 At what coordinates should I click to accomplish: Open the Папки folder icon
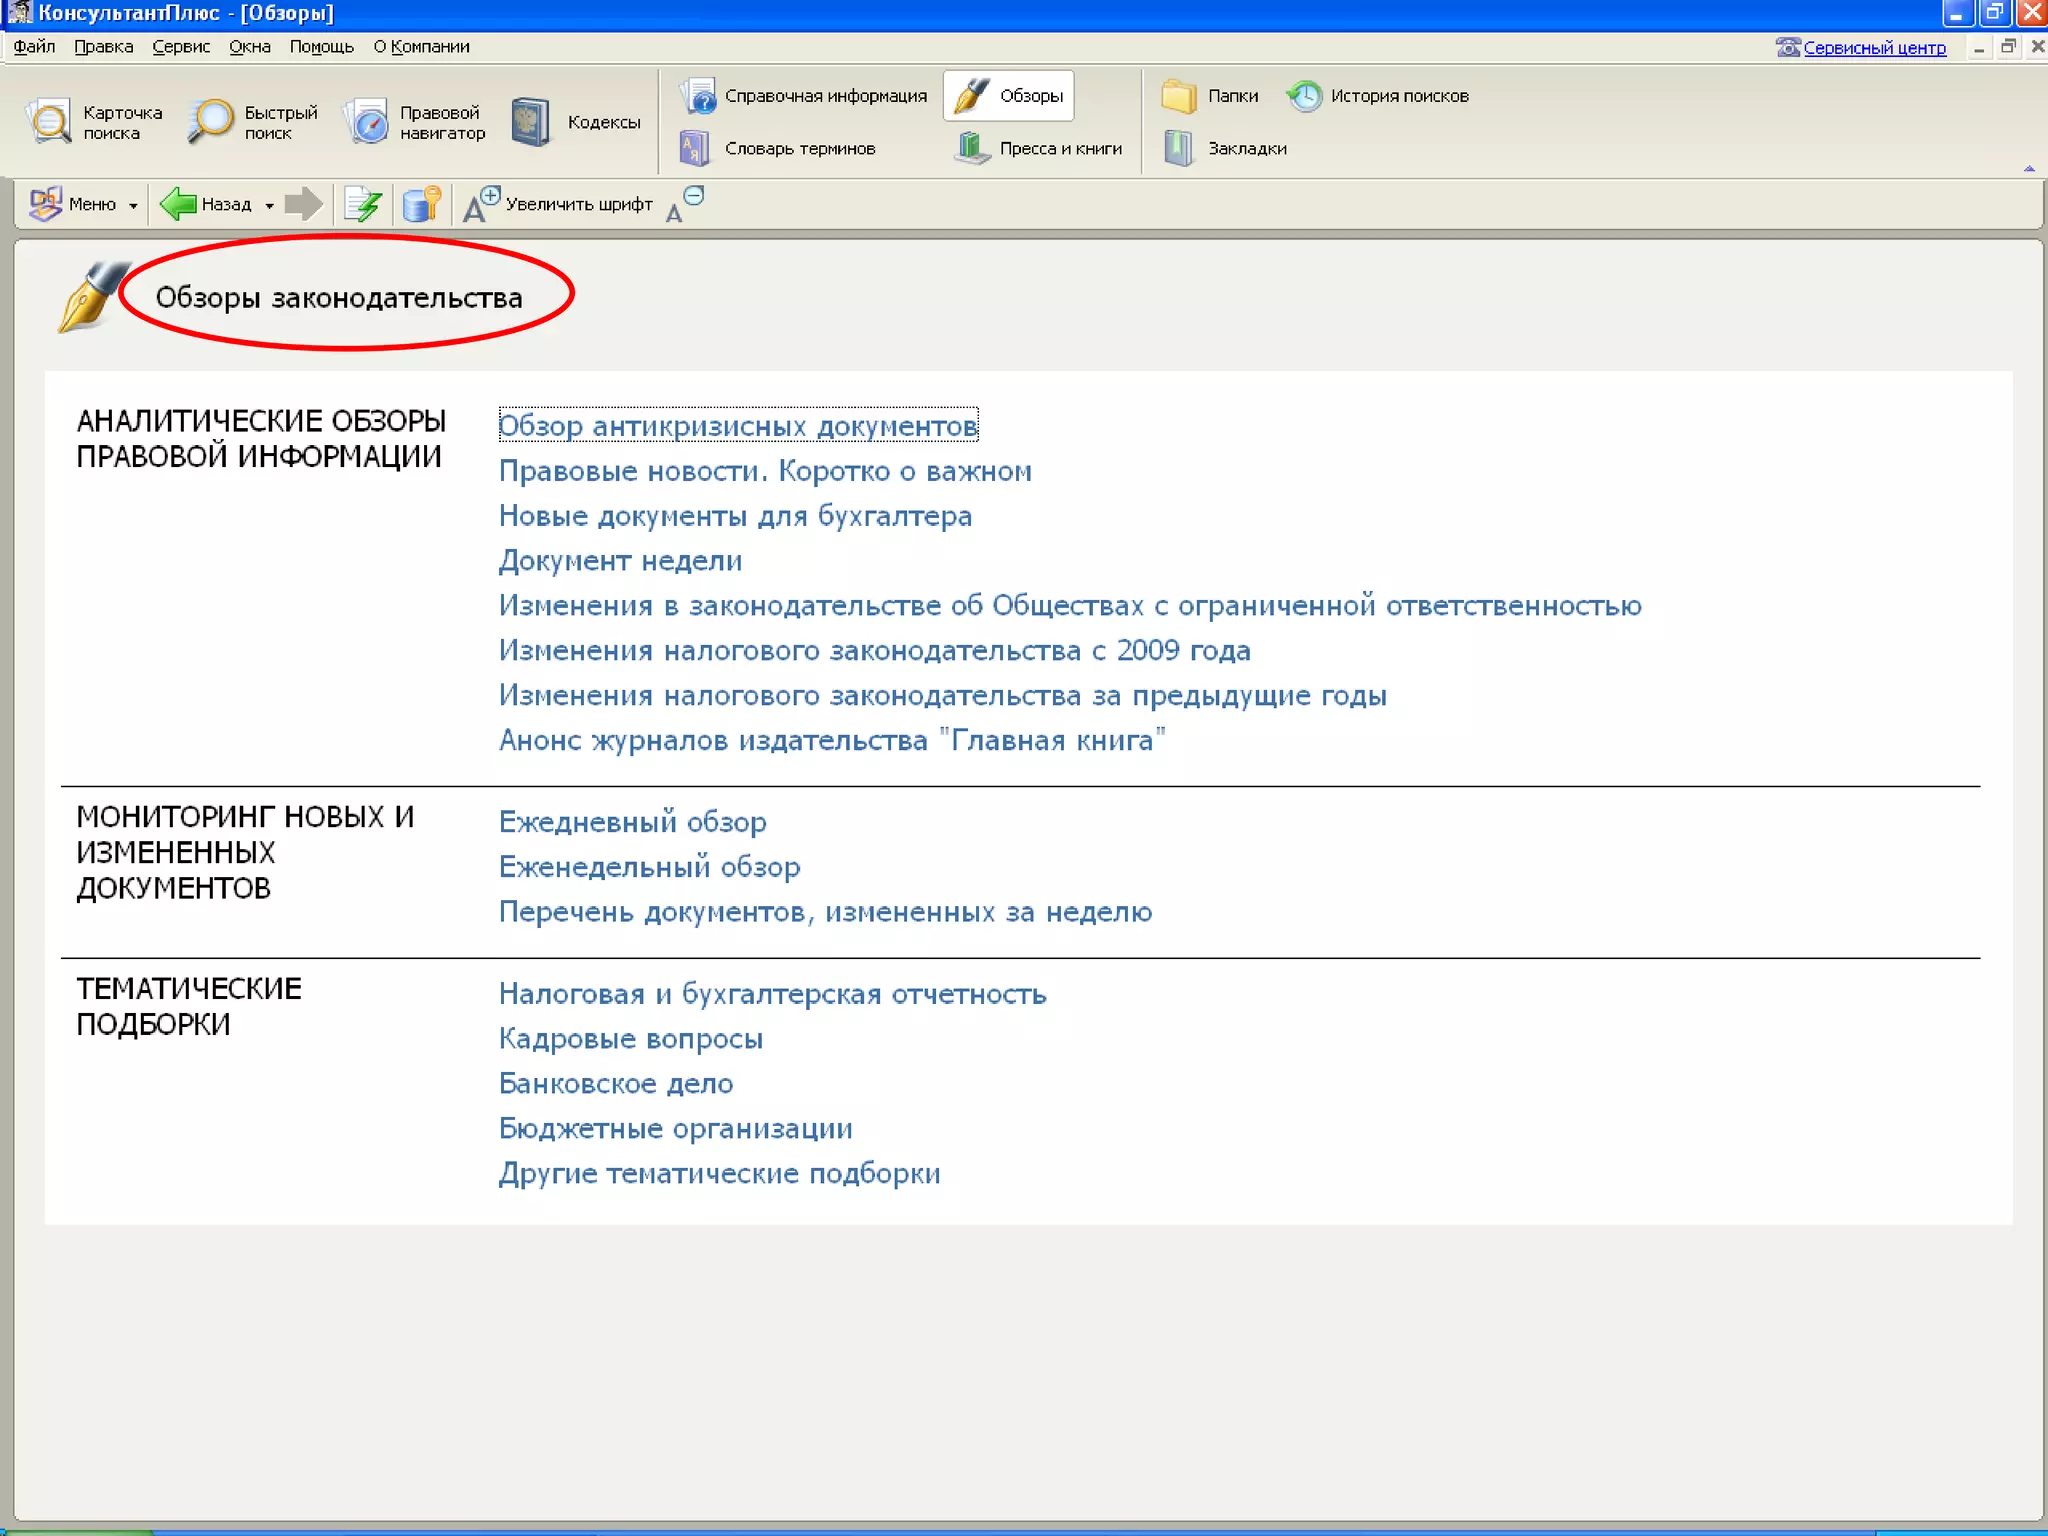tap(1179, 96)
